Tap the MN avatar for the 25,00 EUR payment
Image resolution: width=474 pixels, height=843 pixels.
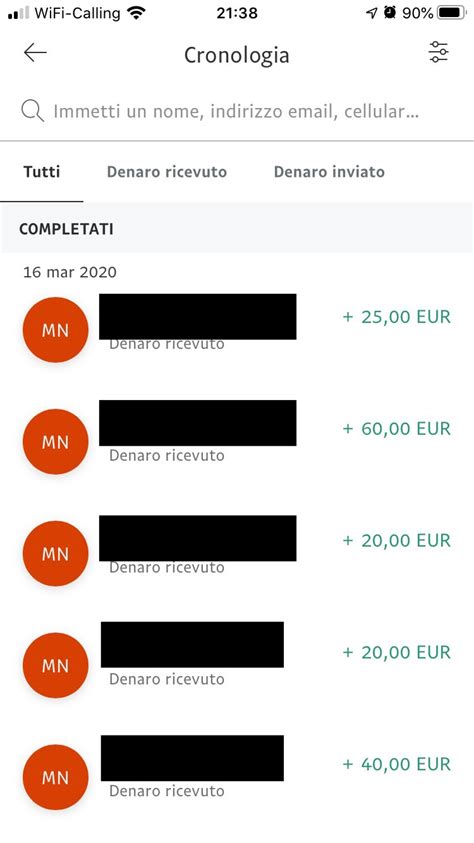point(55,330)
